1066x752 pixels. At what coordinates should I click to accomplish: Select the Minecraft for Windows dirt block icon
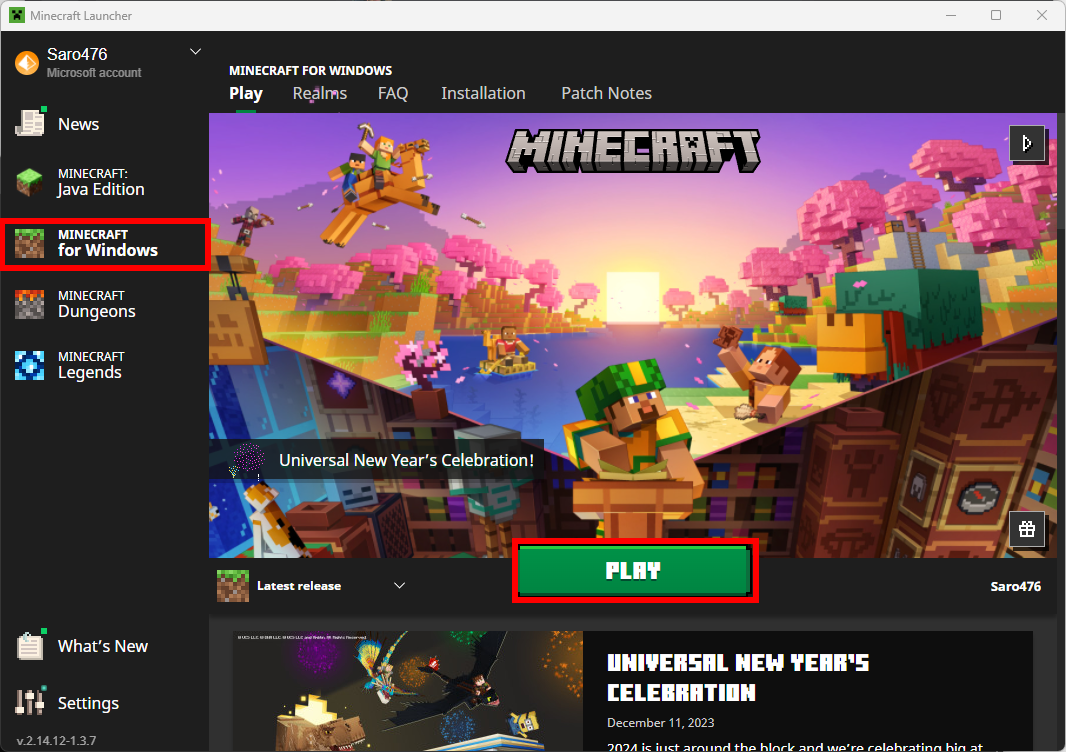(29, 243)
